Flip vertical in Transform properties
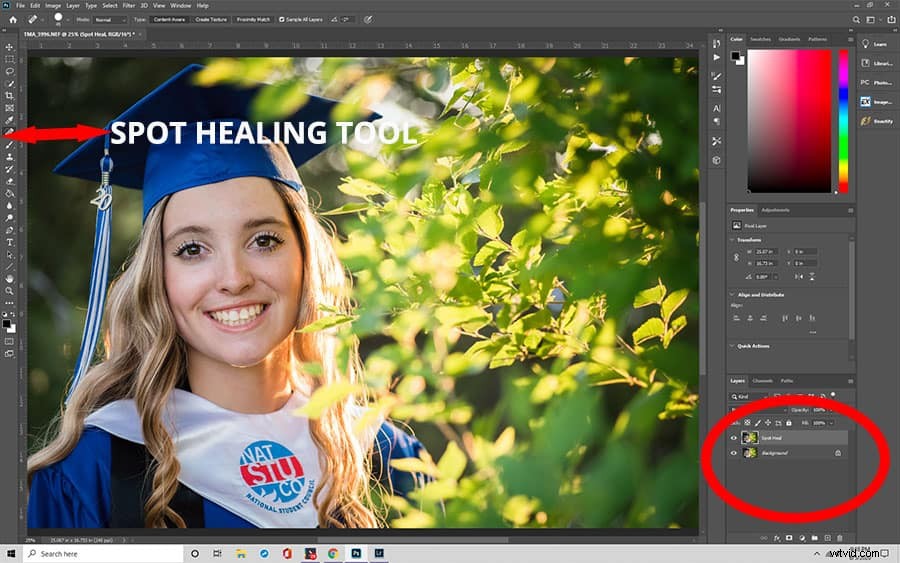 click(812, 277)
